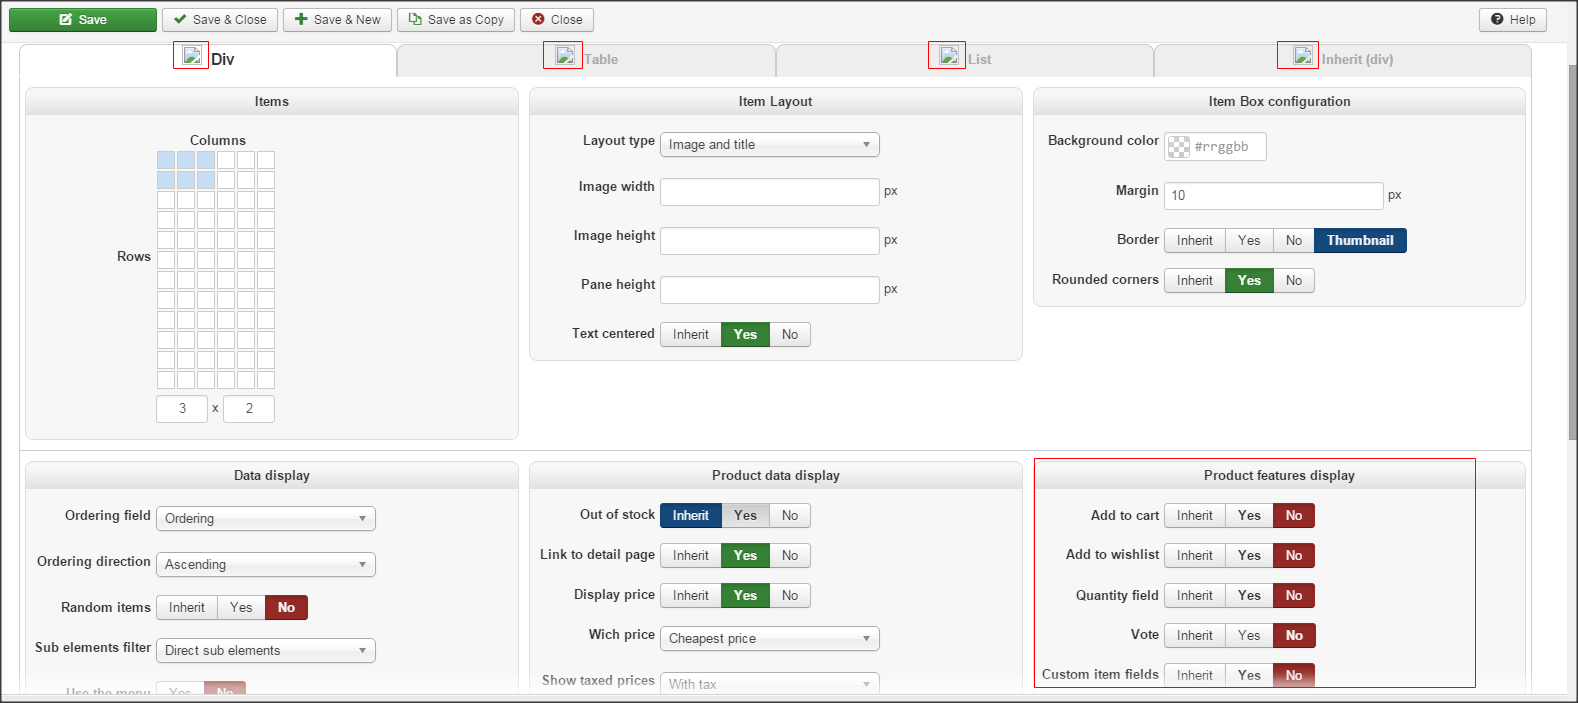Set Out of stock to Yes
Screen dimensions: 1578x703
tap(746, 516)
